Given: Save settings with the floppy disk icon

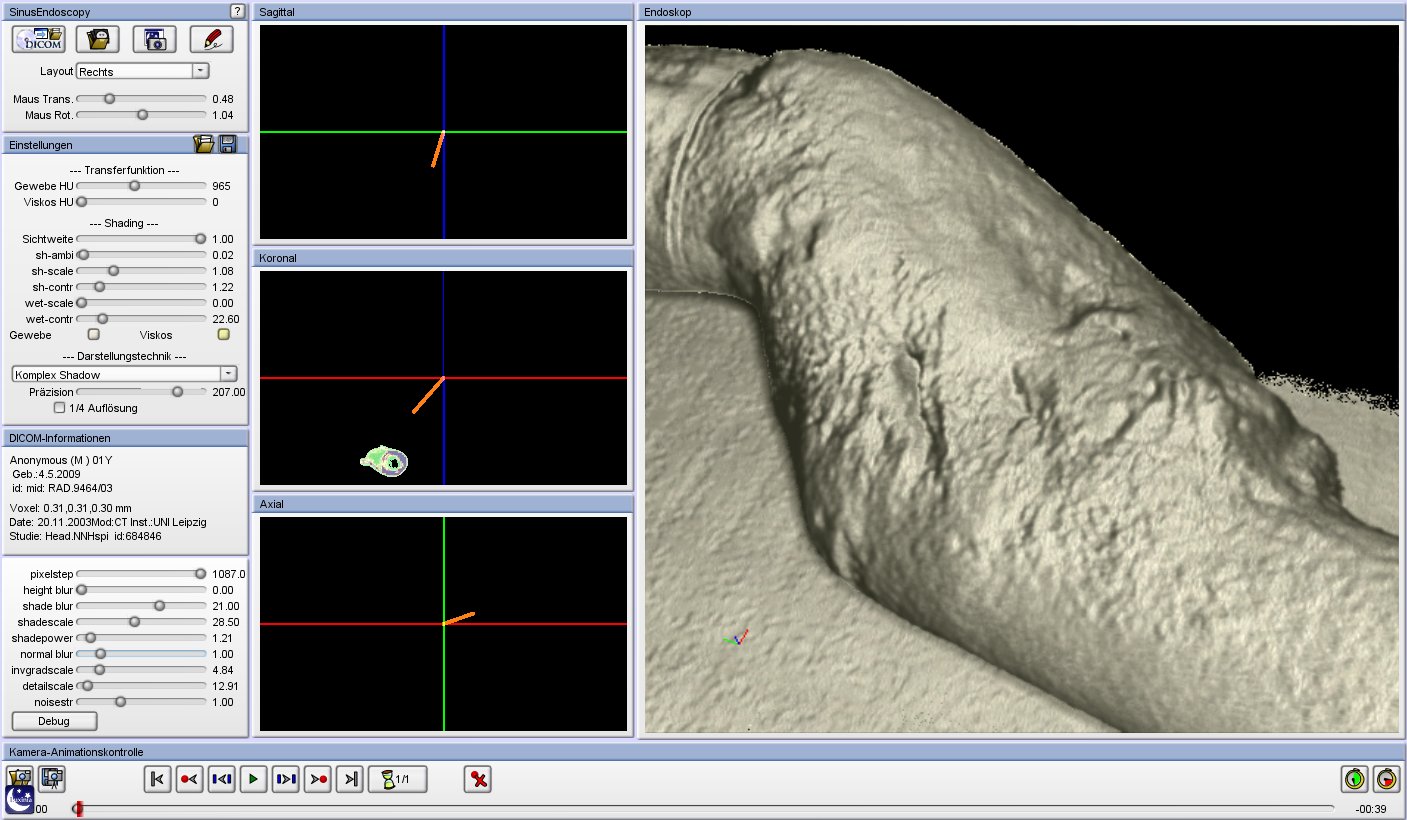Looking at the screenshot, I should click(x=228, y=144).
